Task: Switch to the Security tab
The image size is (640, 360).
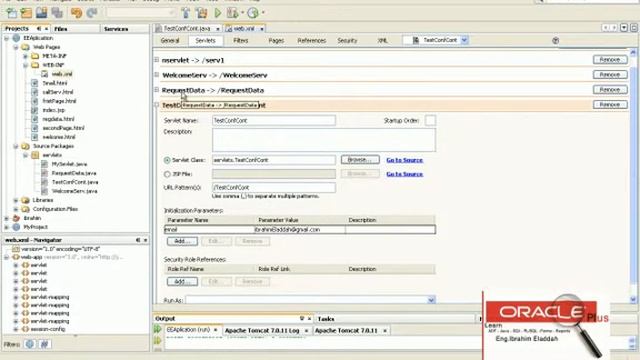Action: tap(347, 40)
